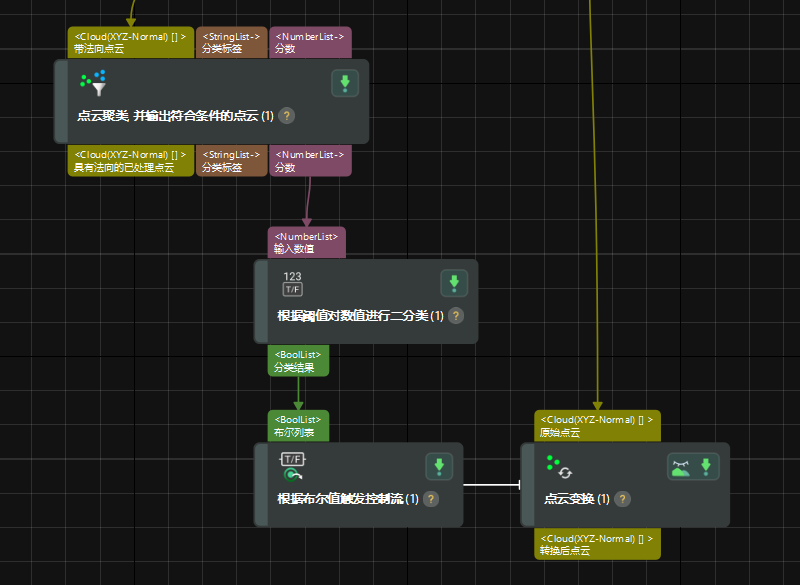Select the 原始点云 Cloud input port
800x585 pixels.
click(597, 425)
